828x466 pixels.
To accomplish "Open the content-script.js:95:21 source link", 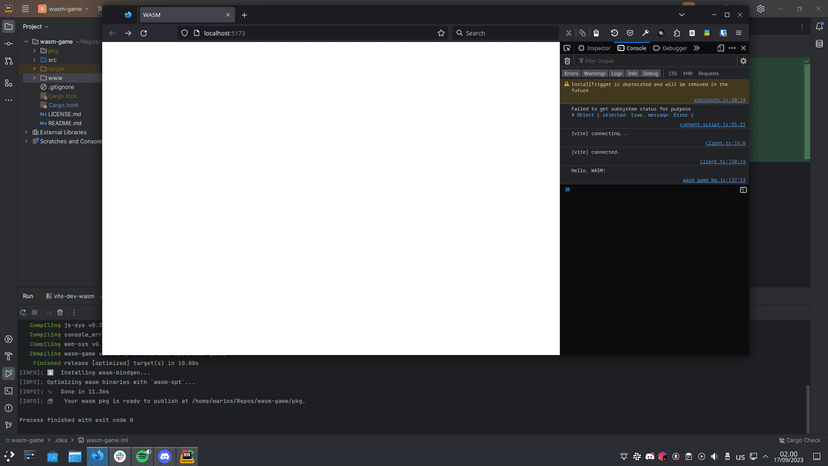I will [x=712, y=125].
